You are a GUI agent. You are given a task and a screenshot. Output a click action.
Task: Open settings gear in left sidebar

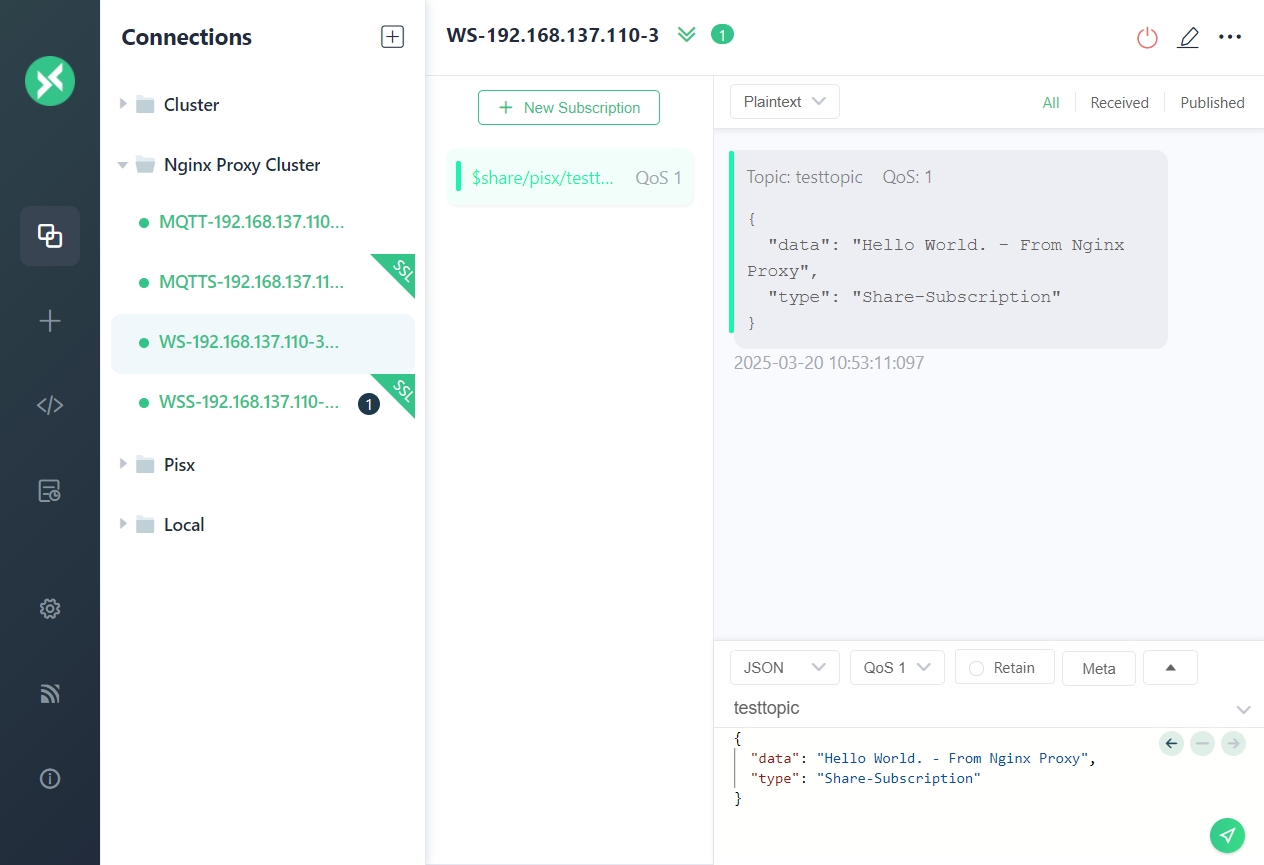(50, 609)
